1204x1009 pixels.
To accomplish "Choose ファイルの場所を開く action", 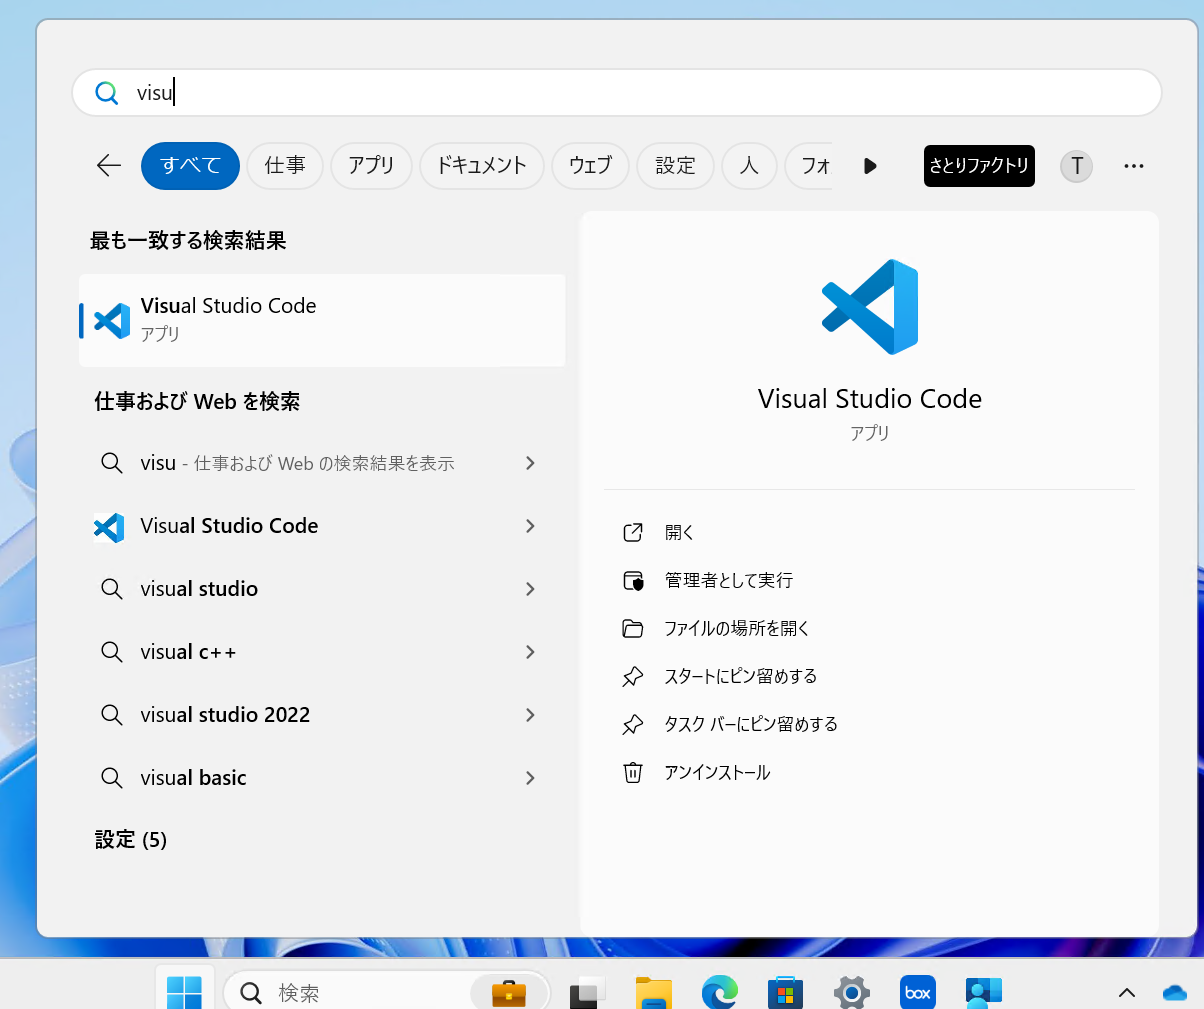I will 737,628.
